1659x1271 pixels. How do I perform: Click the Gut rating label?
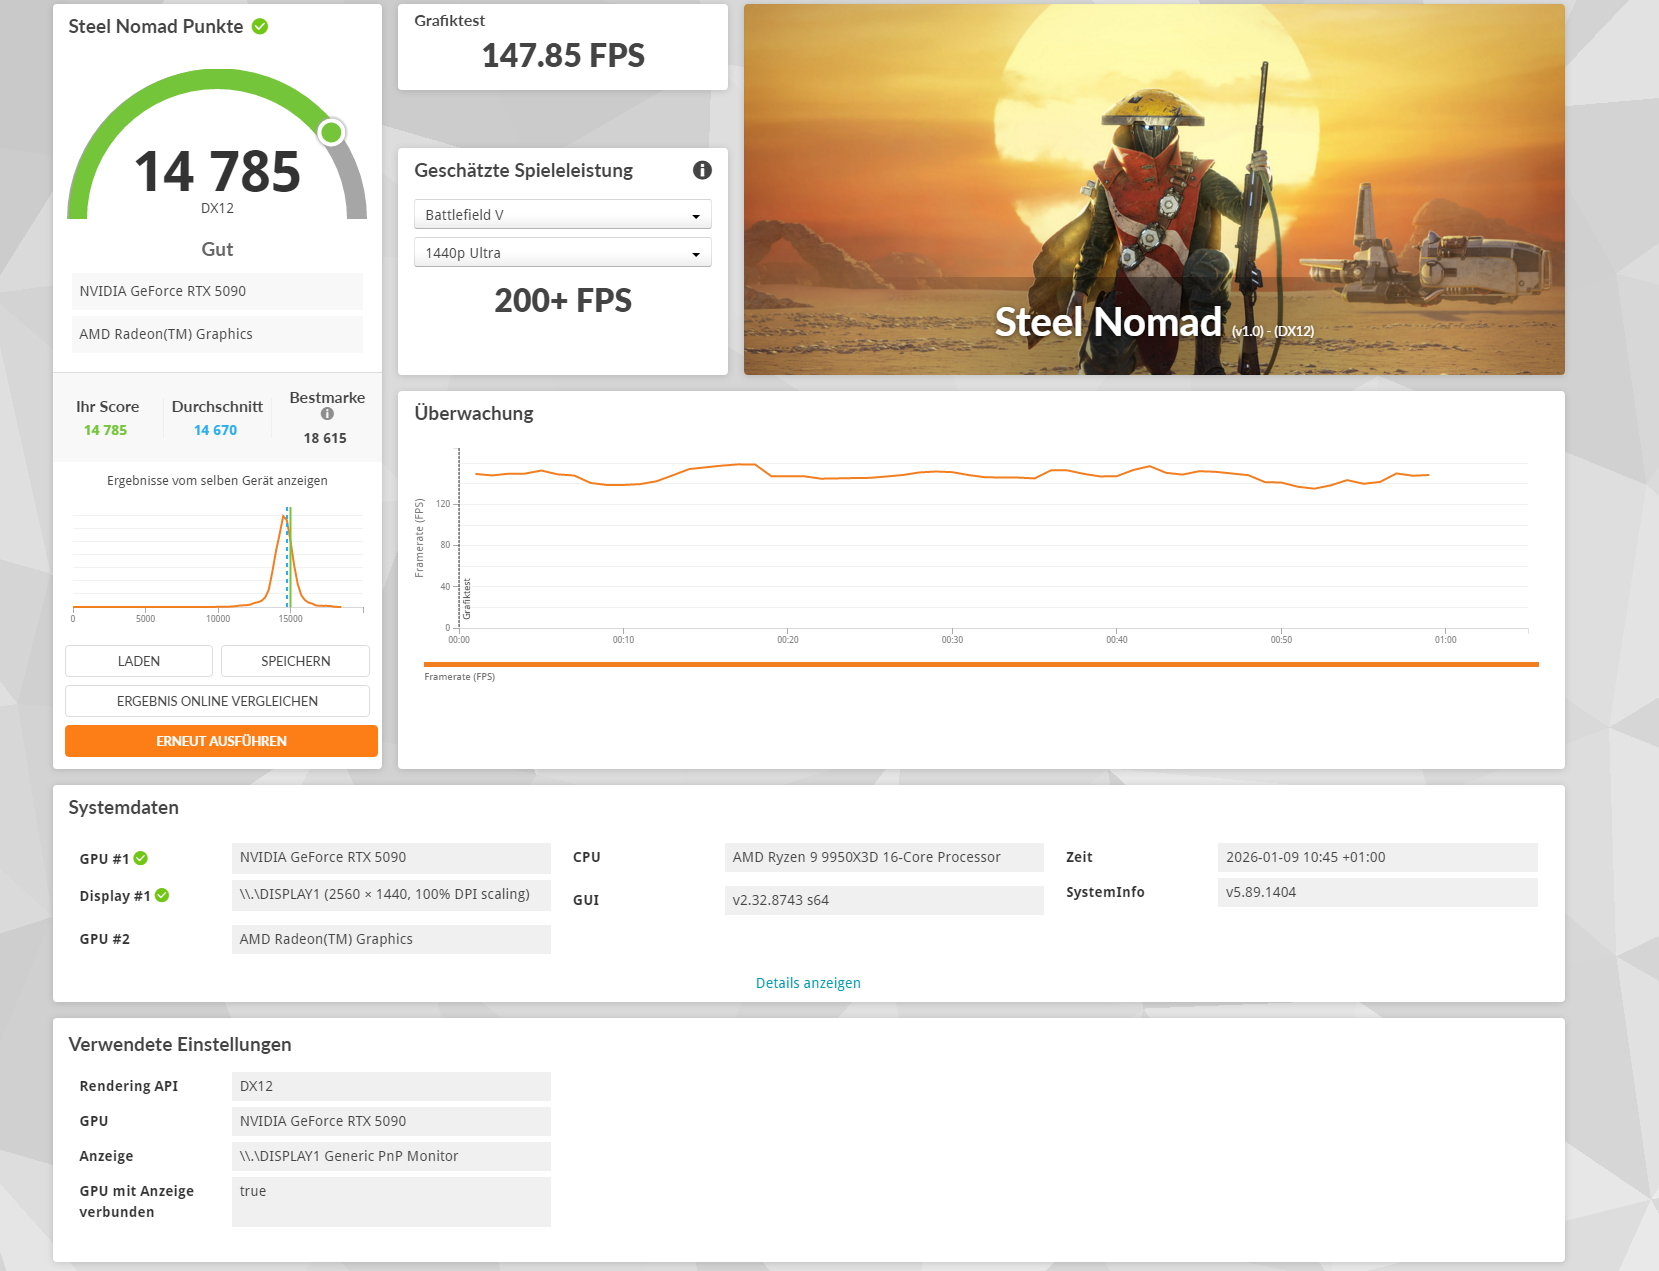(x=217, y=249)
